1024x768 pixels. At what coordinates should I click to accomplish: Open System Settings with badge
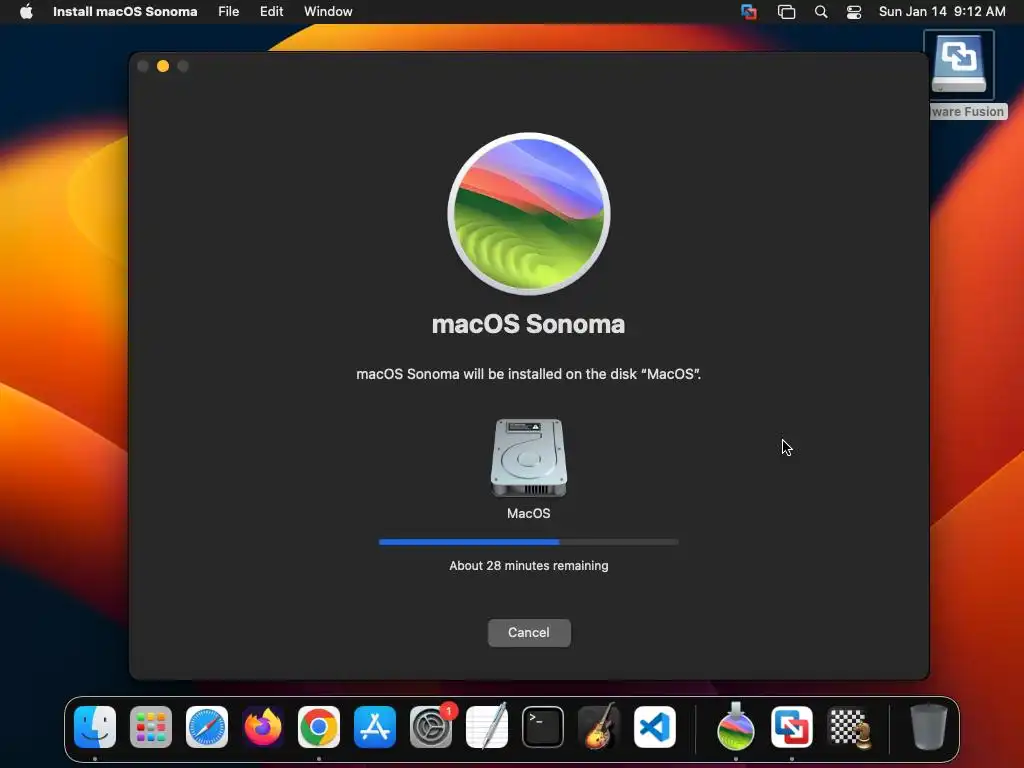(431, 727)
